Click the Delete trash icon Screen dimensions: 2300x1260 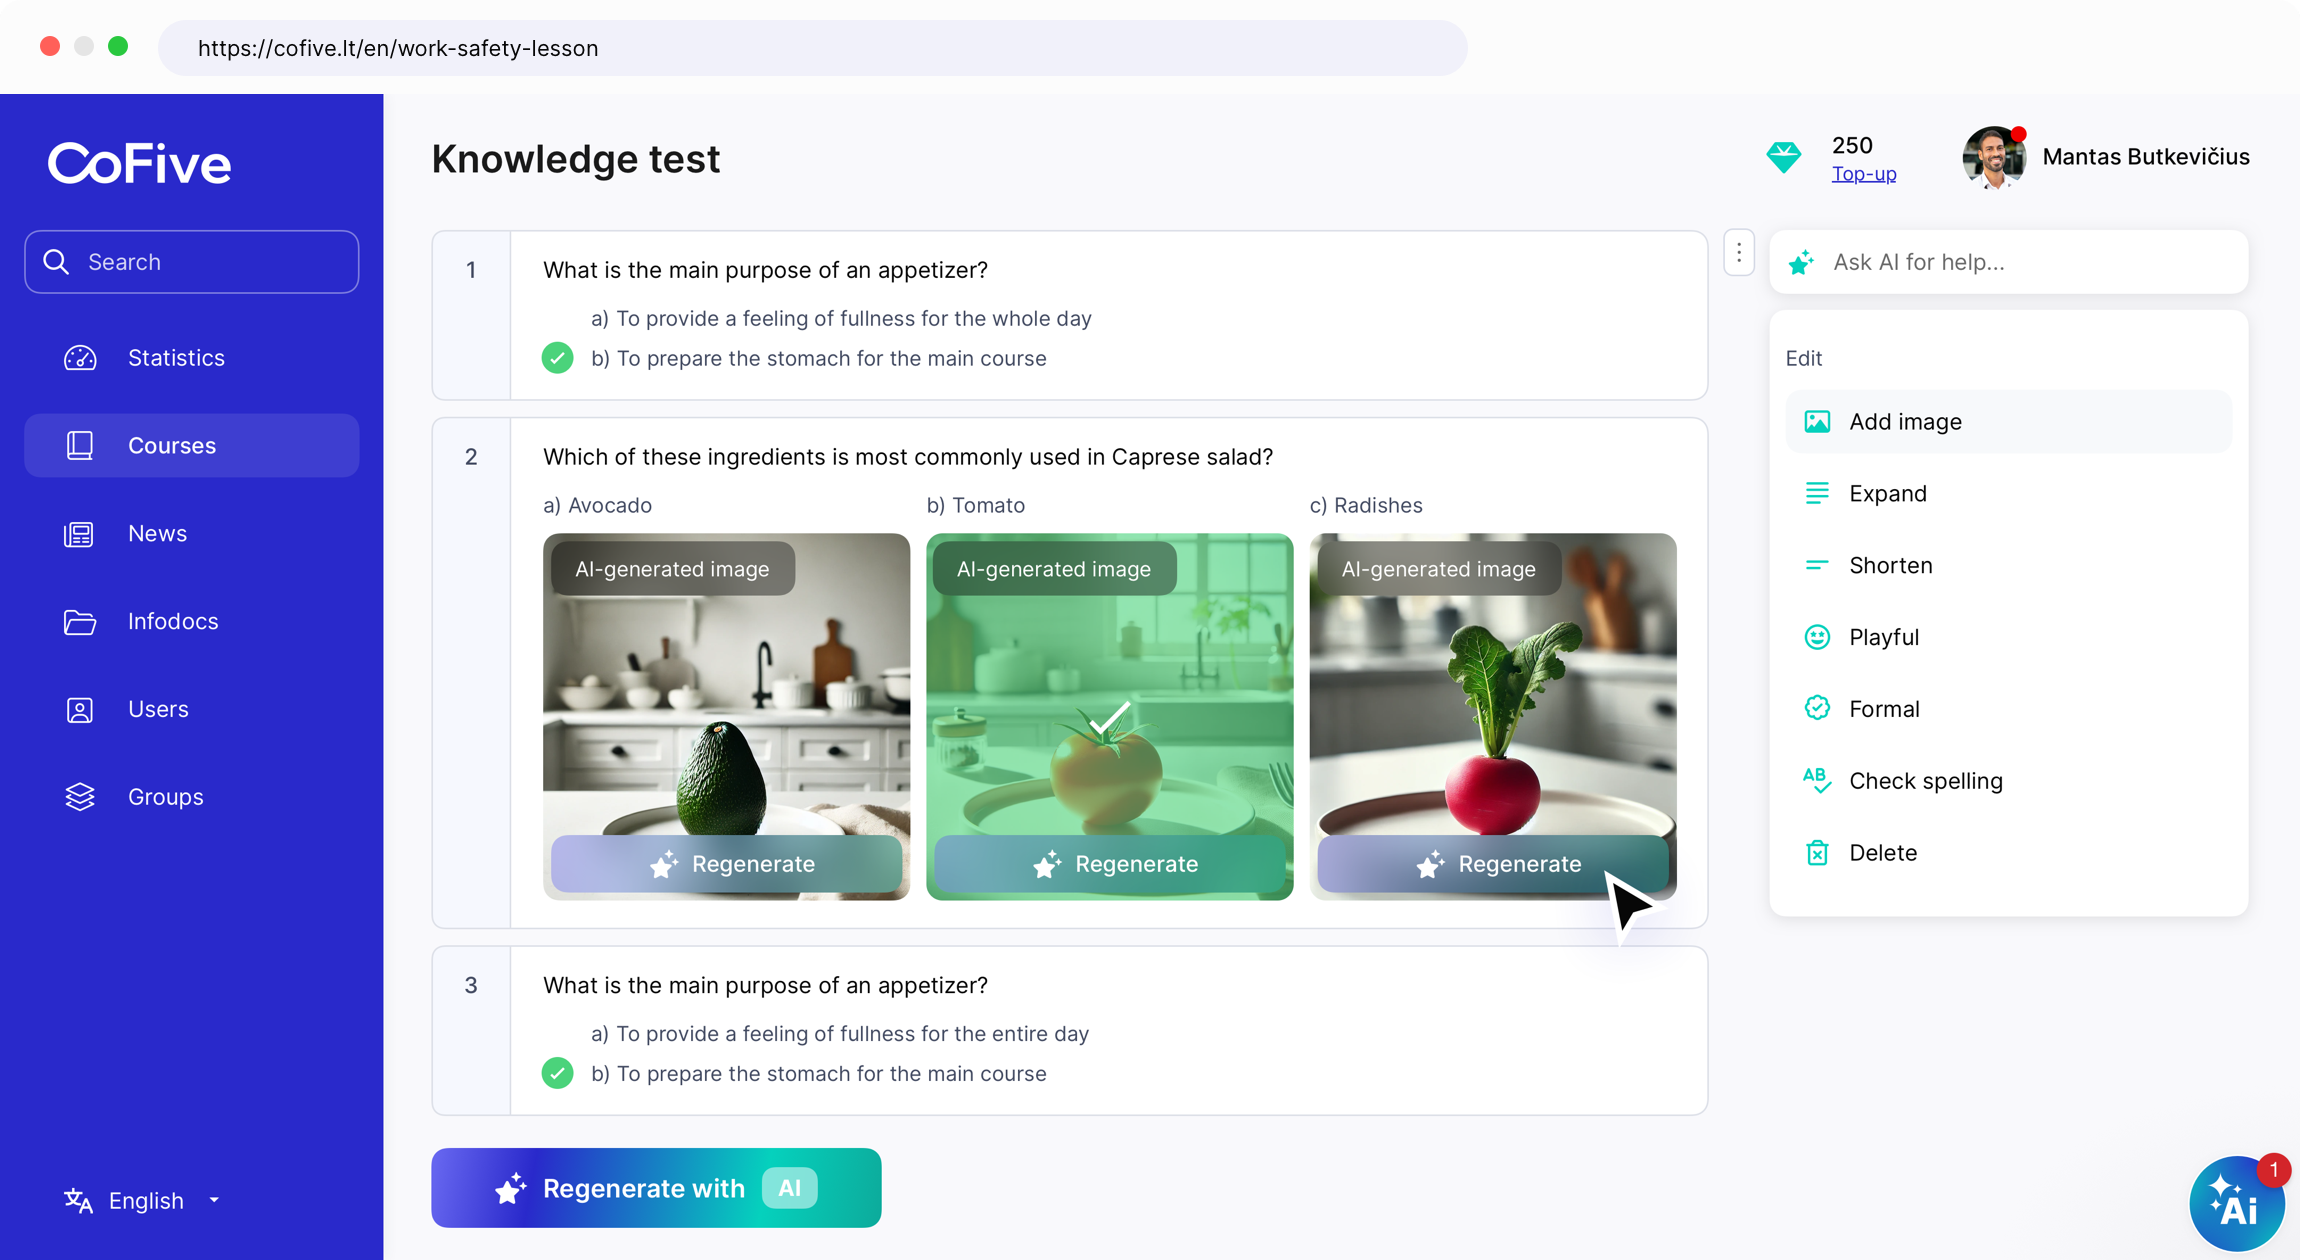pyautogui.click(x=1817, y=853)
